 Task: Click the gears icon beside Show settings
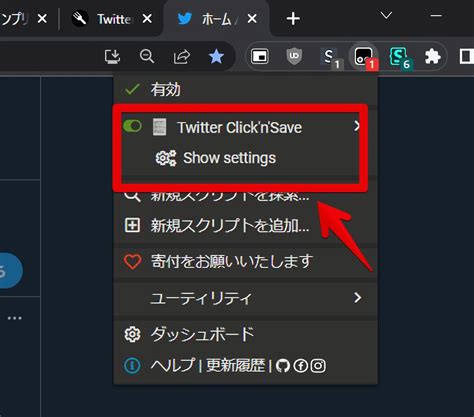pyautogui.click(x=166, y=158)
